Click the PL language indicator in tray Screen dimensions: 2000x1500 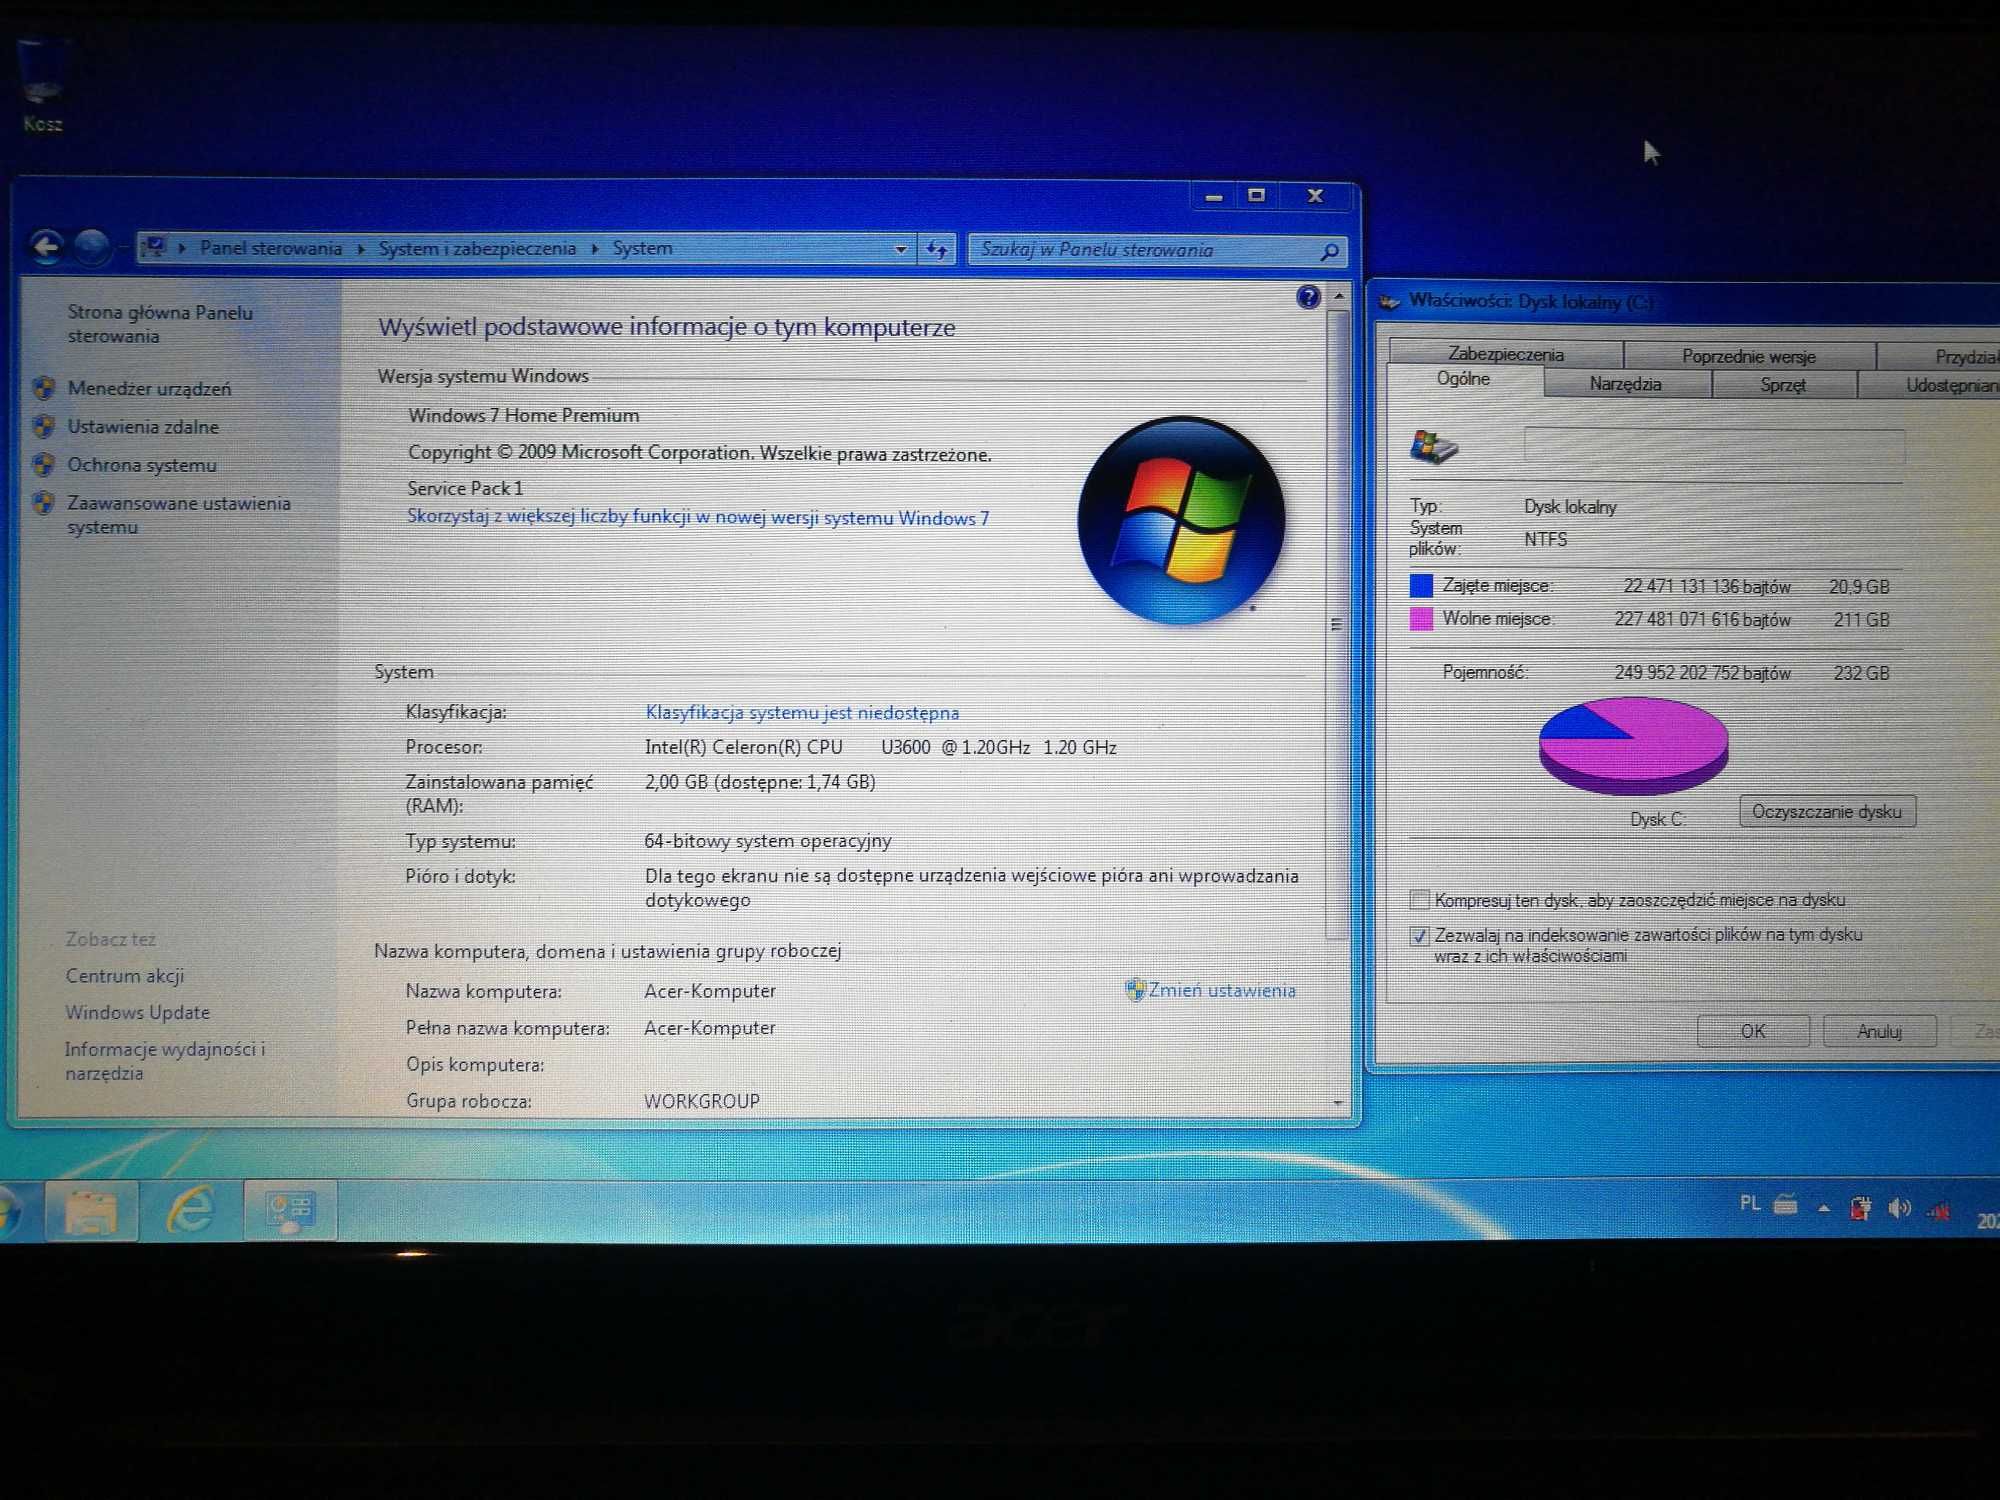1749,1204
